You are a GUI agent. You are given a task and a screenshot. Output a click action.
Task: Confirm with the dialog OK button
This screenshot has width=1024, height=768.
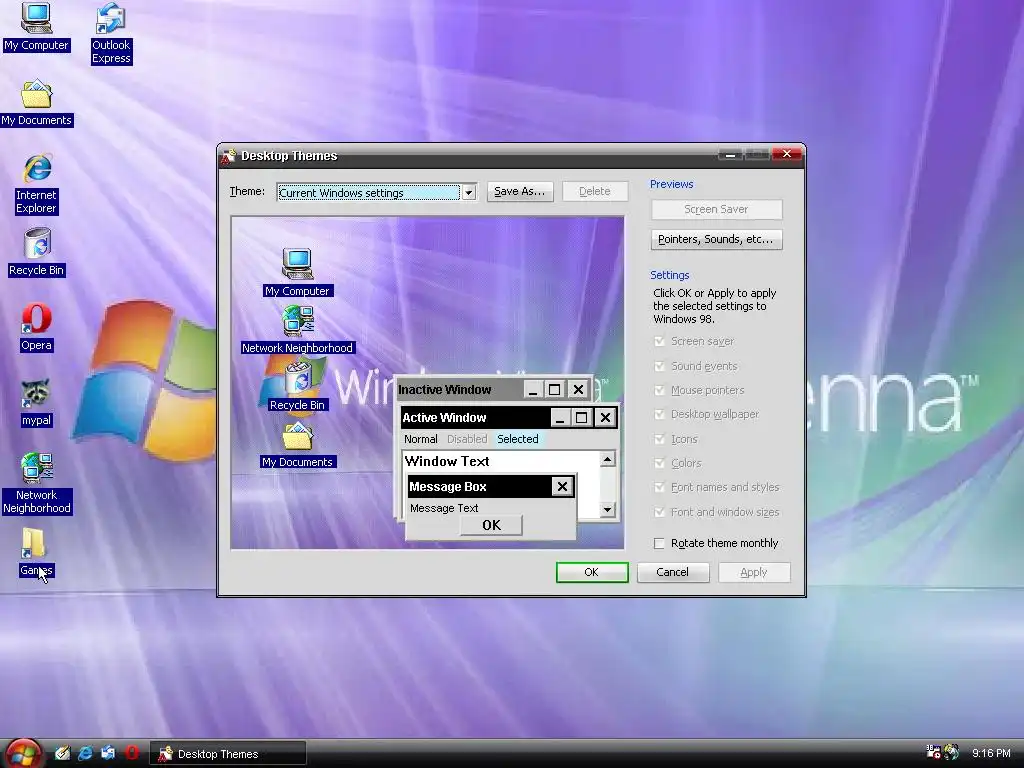(x=592, y=572)
